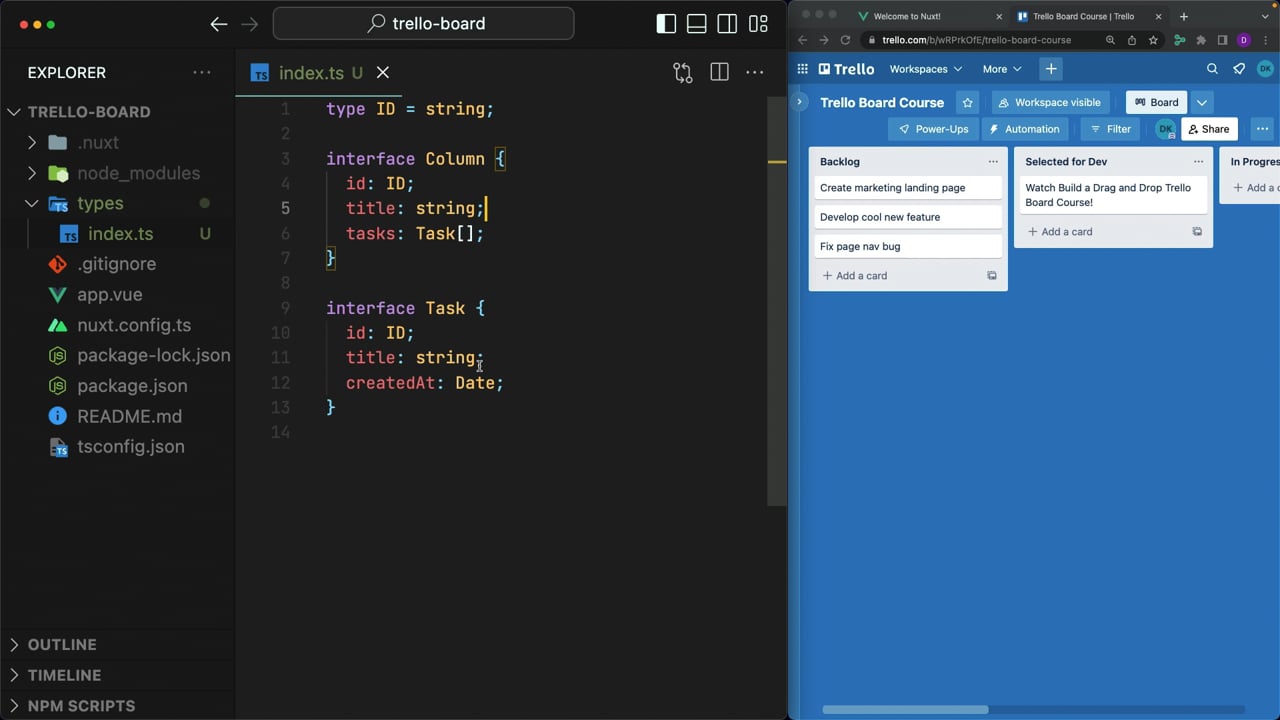Split the editor to the right

[x=719, y=72]
